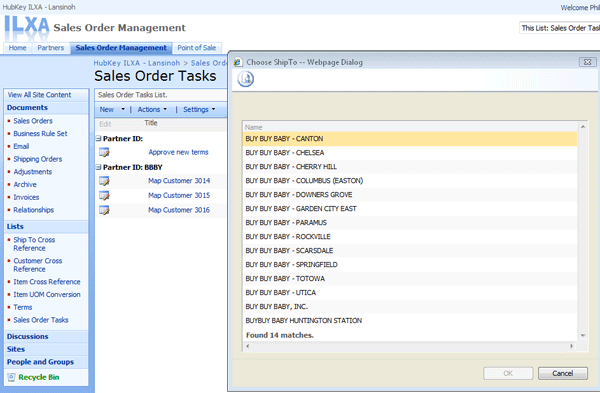Viewport: 600px width, 393px height.
Task: Click the search icon in ShipTo dialog
Action: point(245,79)
